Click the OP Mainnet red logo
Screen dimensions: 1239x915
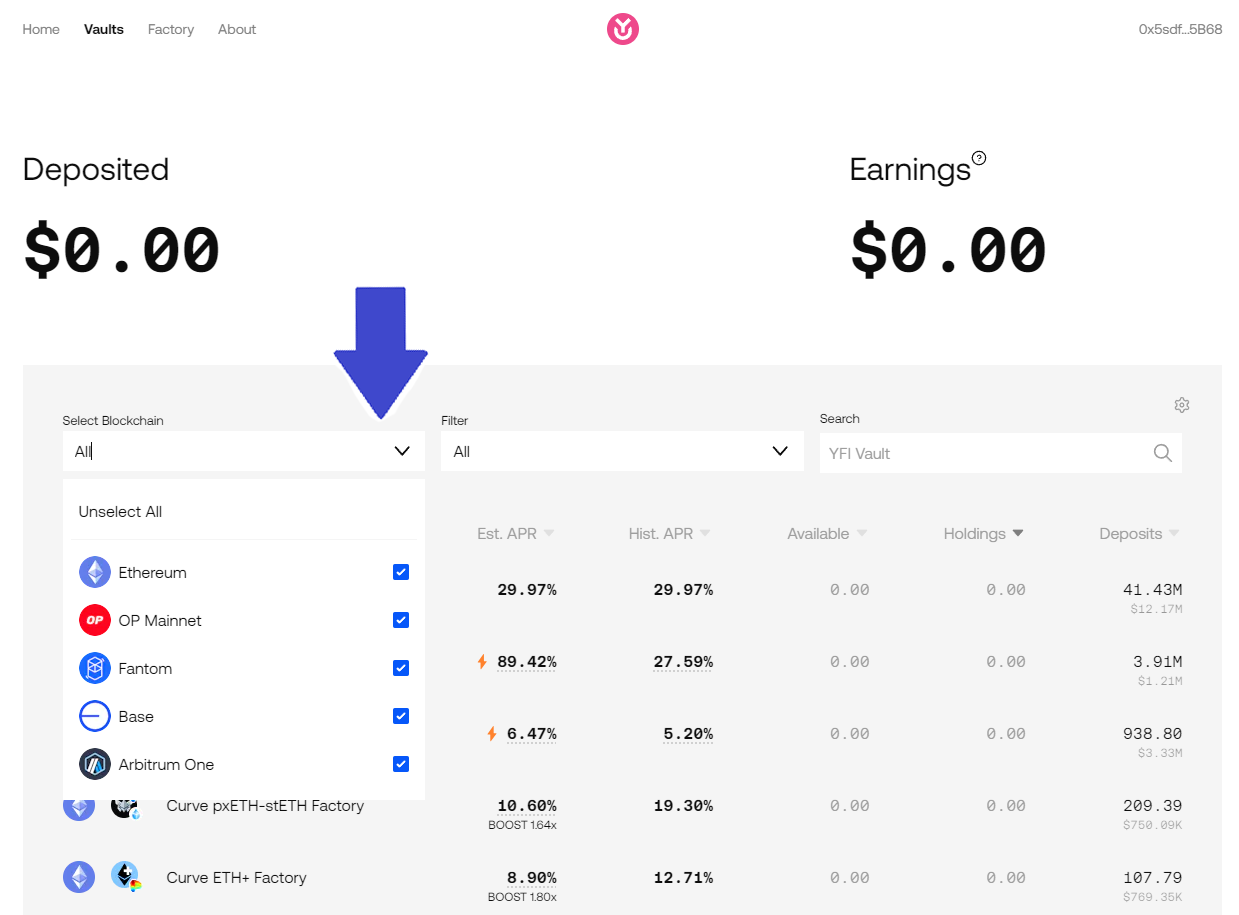(x=95, y=620)
